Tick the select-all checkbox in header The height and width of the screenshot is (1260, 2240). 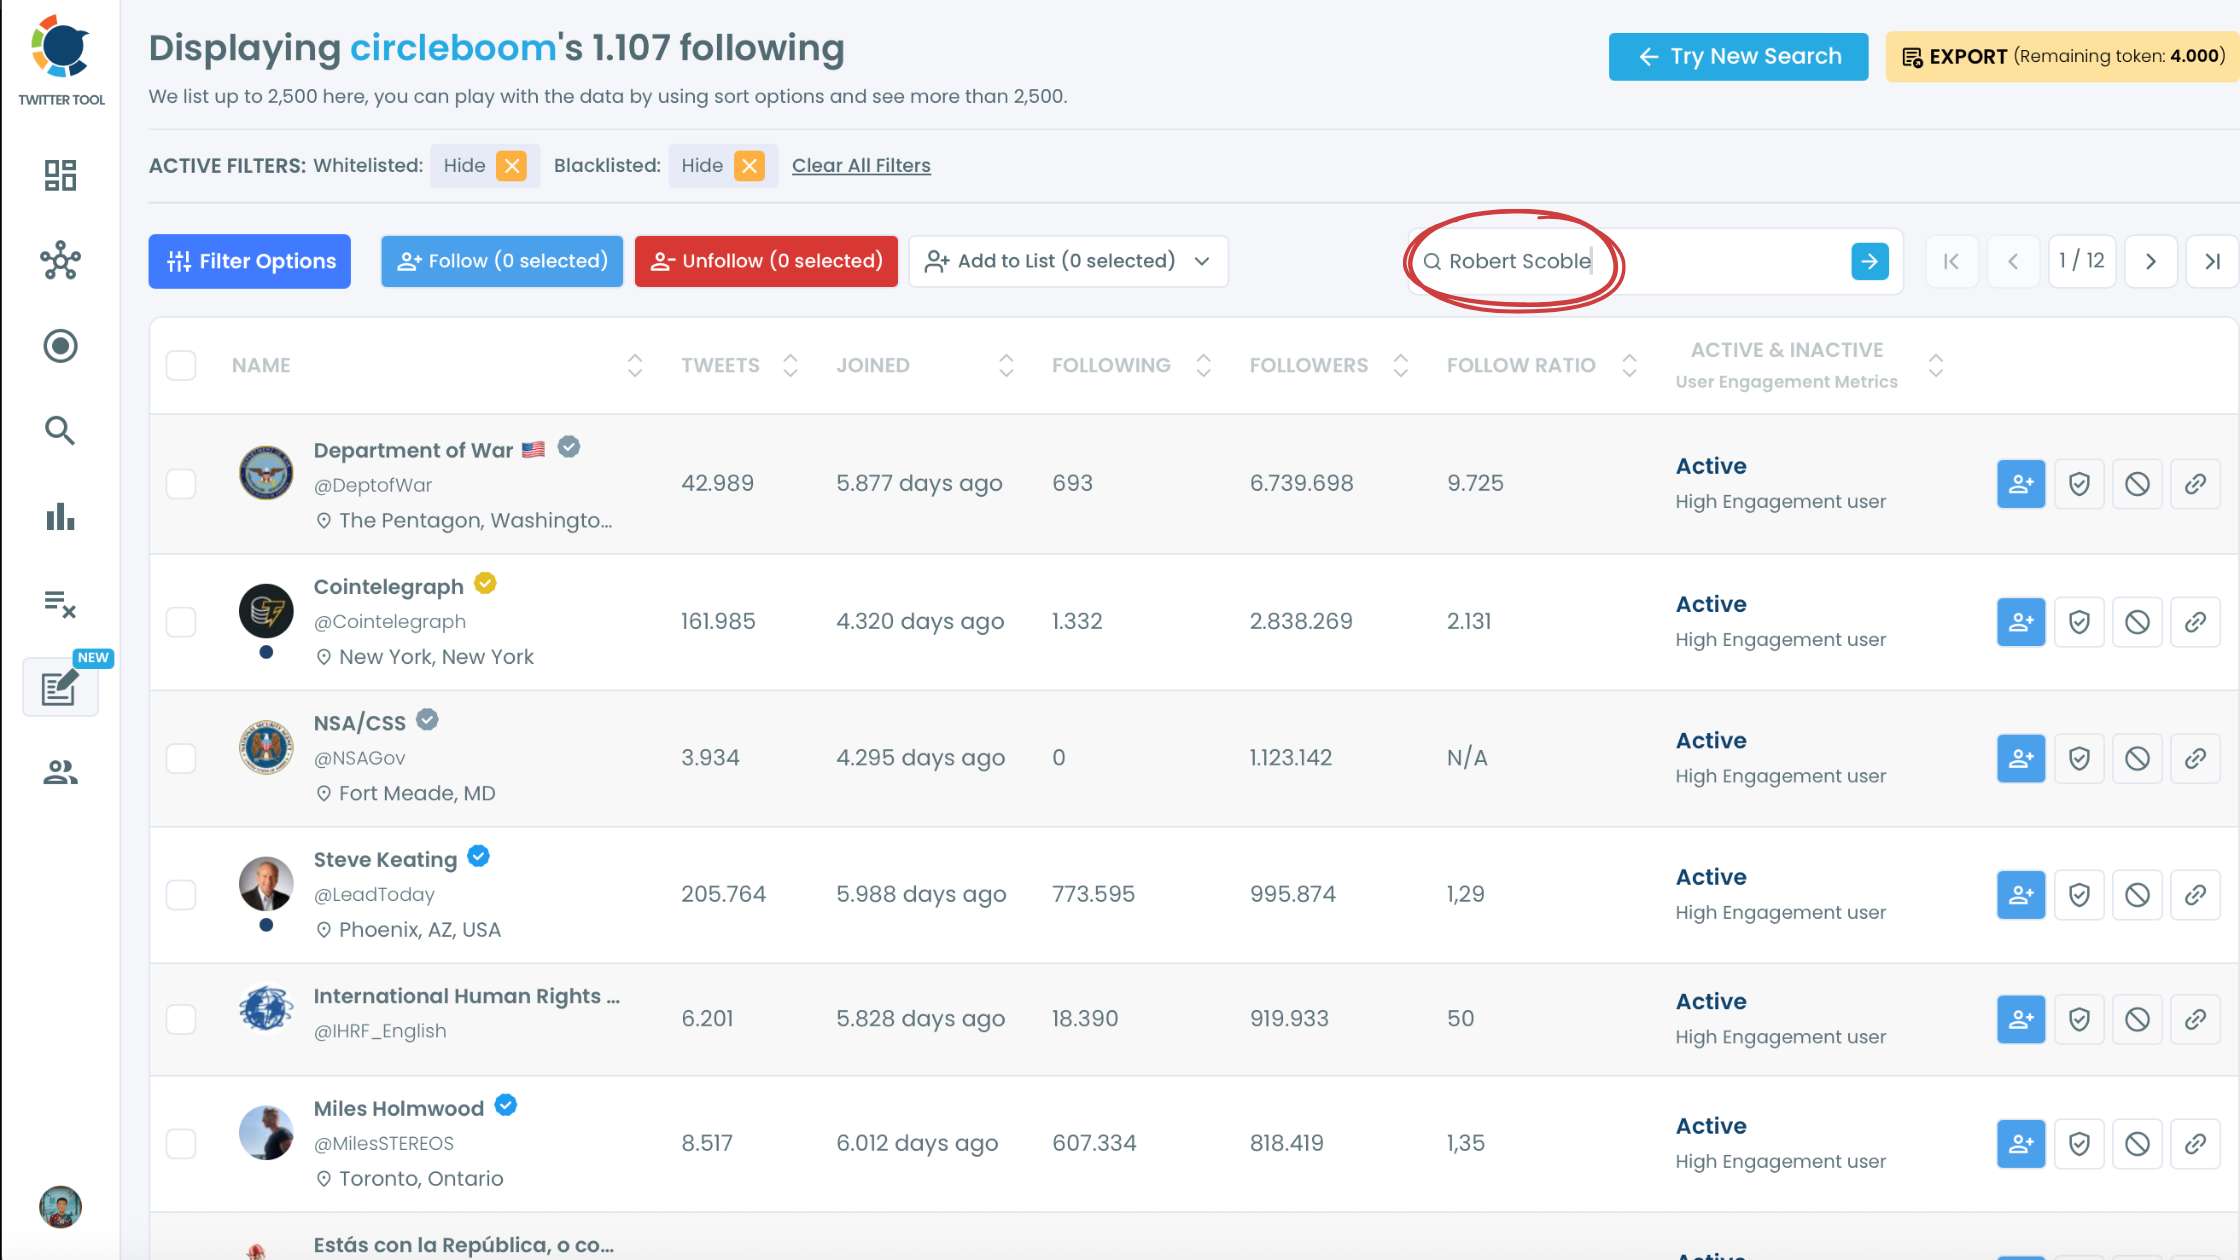(x=181, y=365)
